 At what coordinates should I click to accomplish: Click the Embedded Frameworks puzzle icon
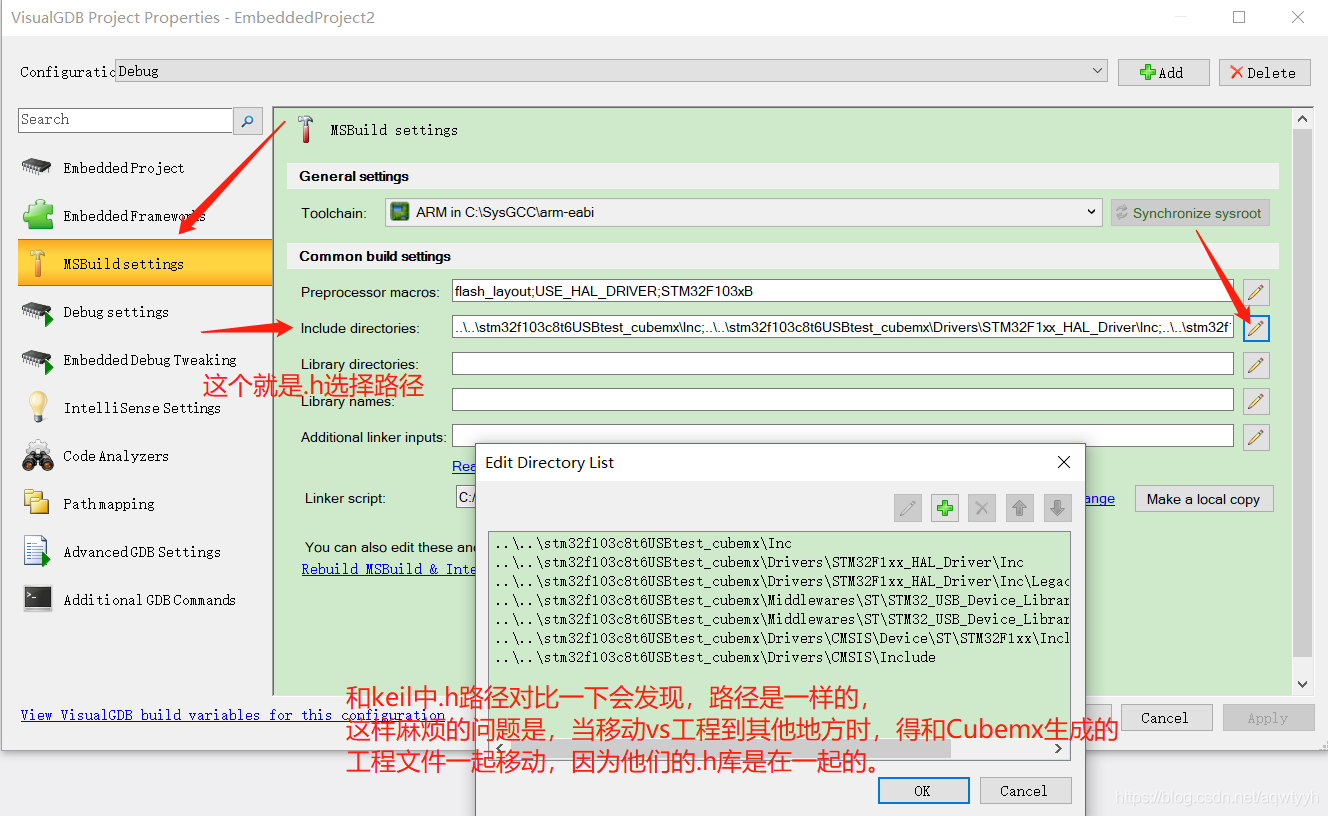(x=37, y=215)
